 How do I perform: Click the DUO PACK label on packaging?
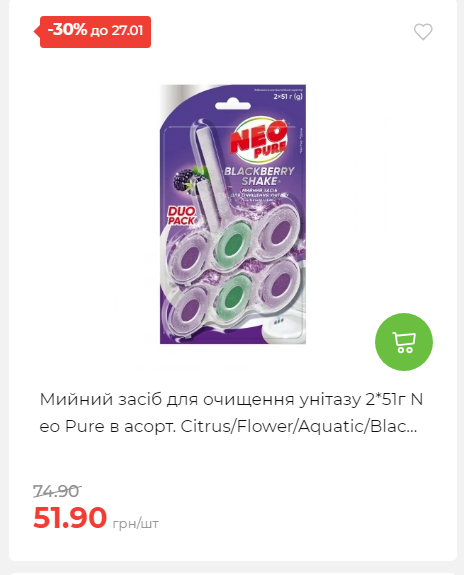click(181, 216)
